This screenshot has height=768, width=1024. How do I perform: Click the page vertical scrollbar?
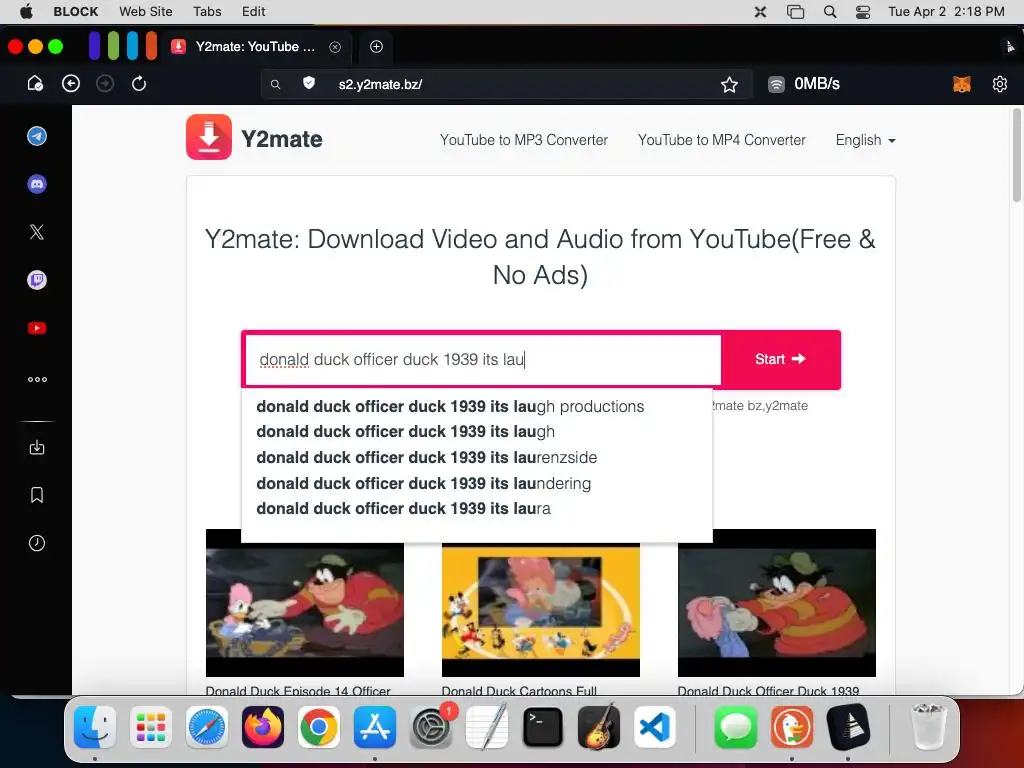pyautogui.click(x=1016, y=157)
